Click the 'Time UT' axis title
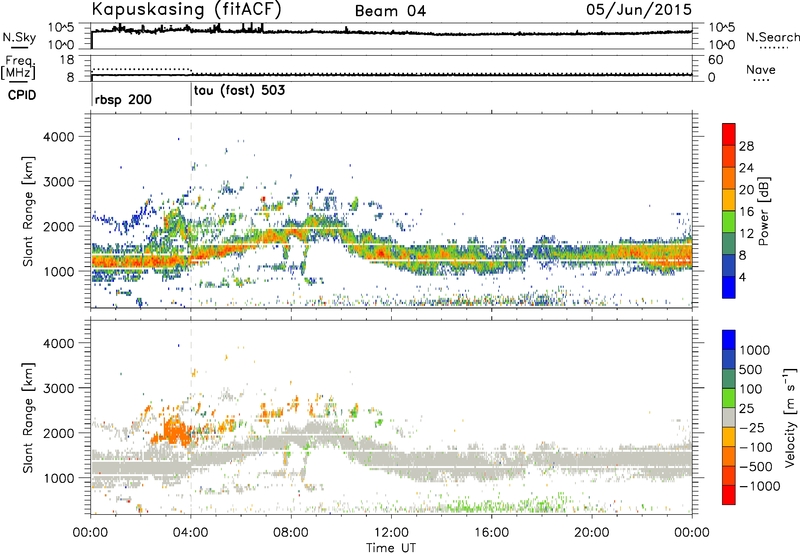Screen dimensions: 800x554 (x=391, y=548)
